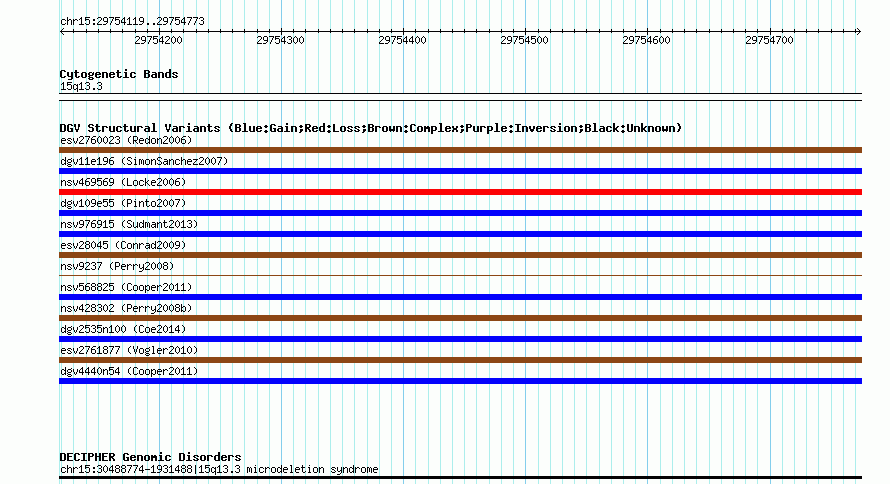Image resolution: width=890 pixels, height=484 pixels.
Task: Click ruler position 29754300
Action: [x=280, y=40]
